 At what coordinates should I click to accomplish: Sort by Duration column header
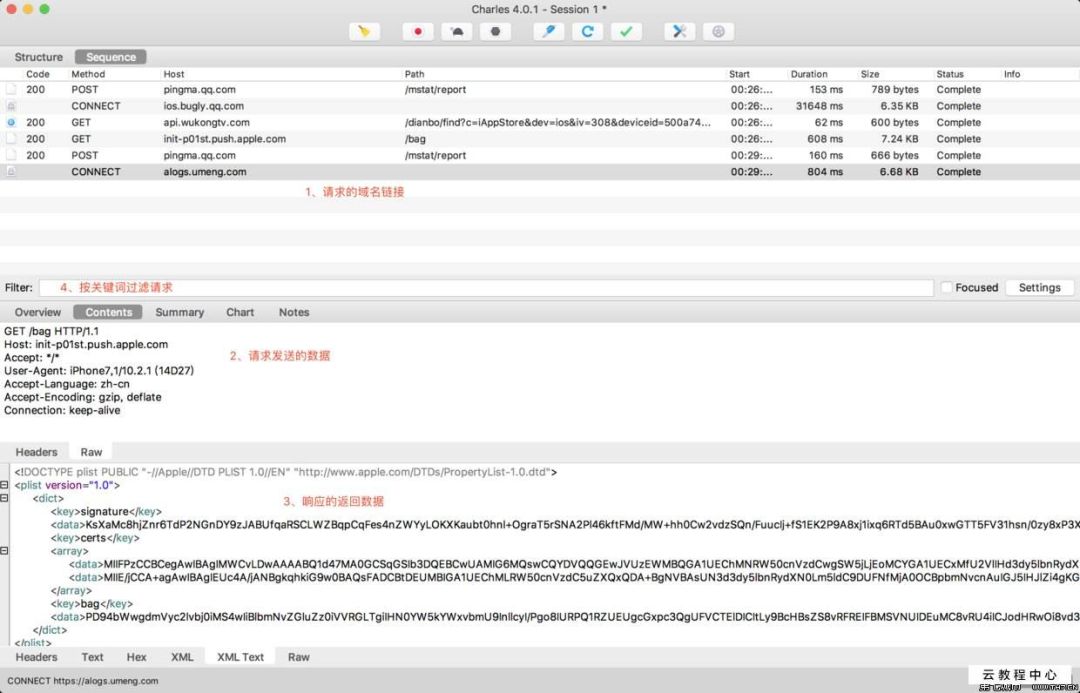(809, 74)
